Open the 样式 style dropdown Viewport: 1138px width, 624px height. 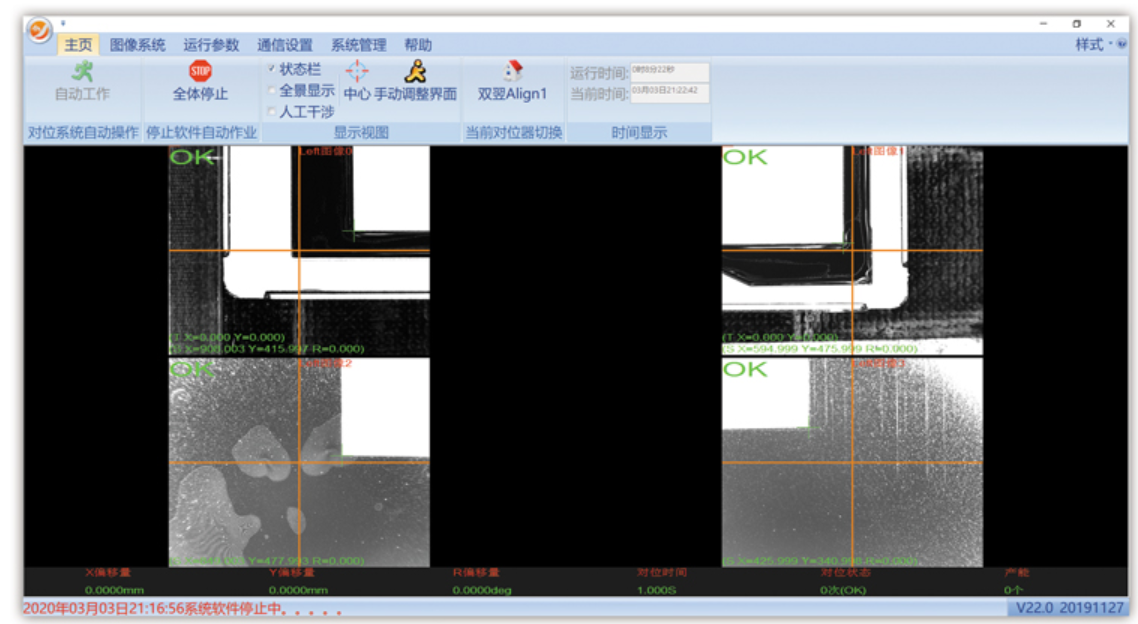click(1092, 45)
